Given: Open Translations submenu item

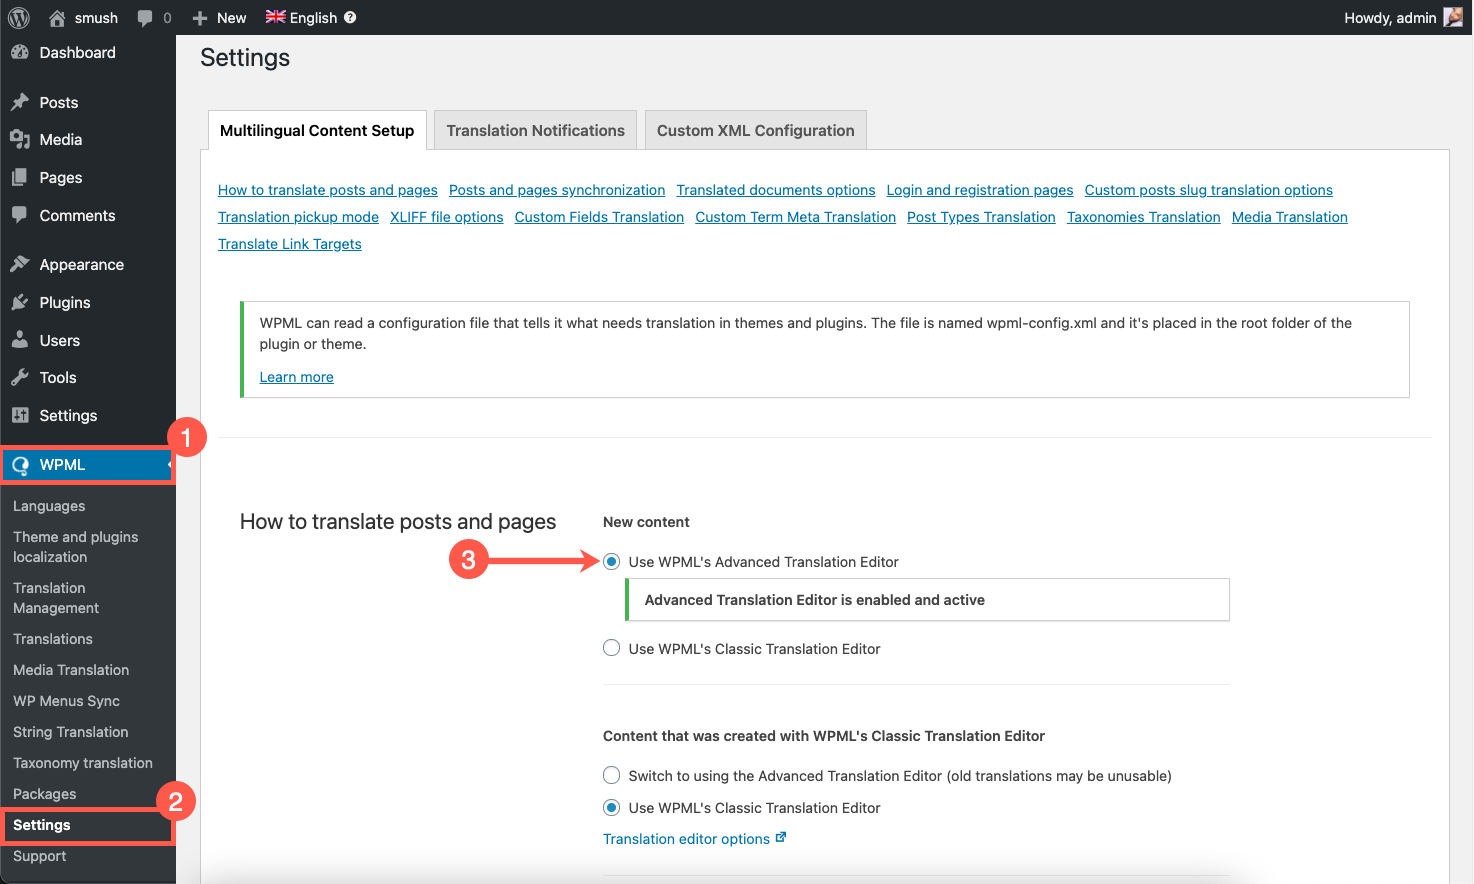Looking at the screenshot, I should pos(53,639).
